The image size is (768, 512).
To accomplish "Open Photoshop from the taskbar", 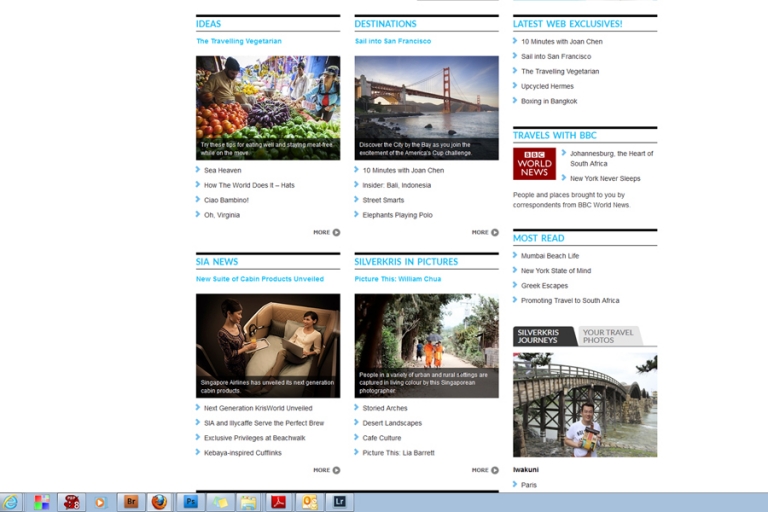I will [190, 502].
